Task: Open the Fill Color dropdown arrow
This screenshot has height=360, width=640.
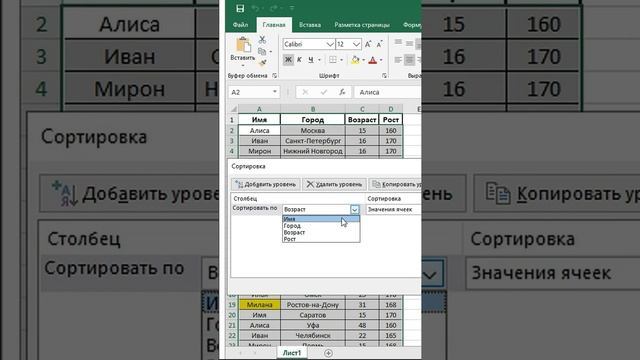Action: tap(363, 60)
